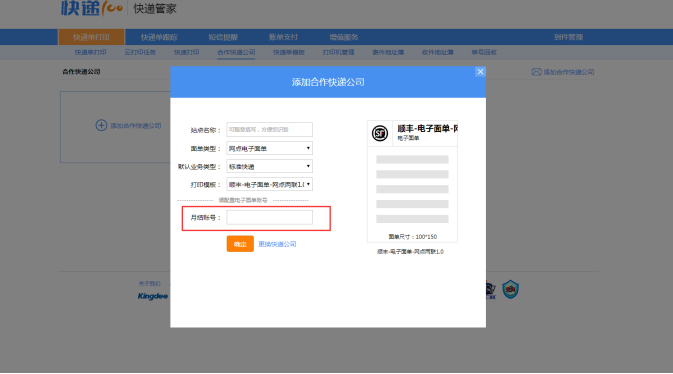Open the 快递单打印 main tab
Image resolution: width=673 pixels, height=374 pixels.
coord(91,37)
